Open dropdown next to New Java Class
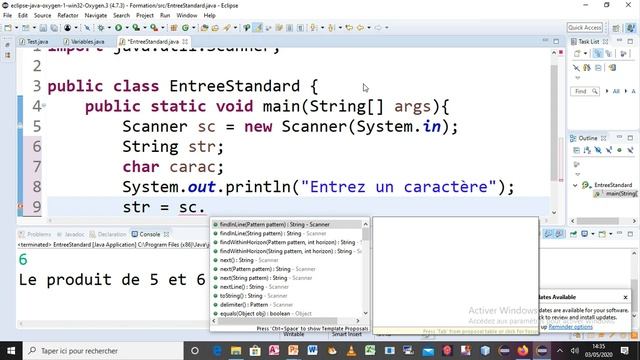This screenshot has height=360, width=640. pos(193,28)
